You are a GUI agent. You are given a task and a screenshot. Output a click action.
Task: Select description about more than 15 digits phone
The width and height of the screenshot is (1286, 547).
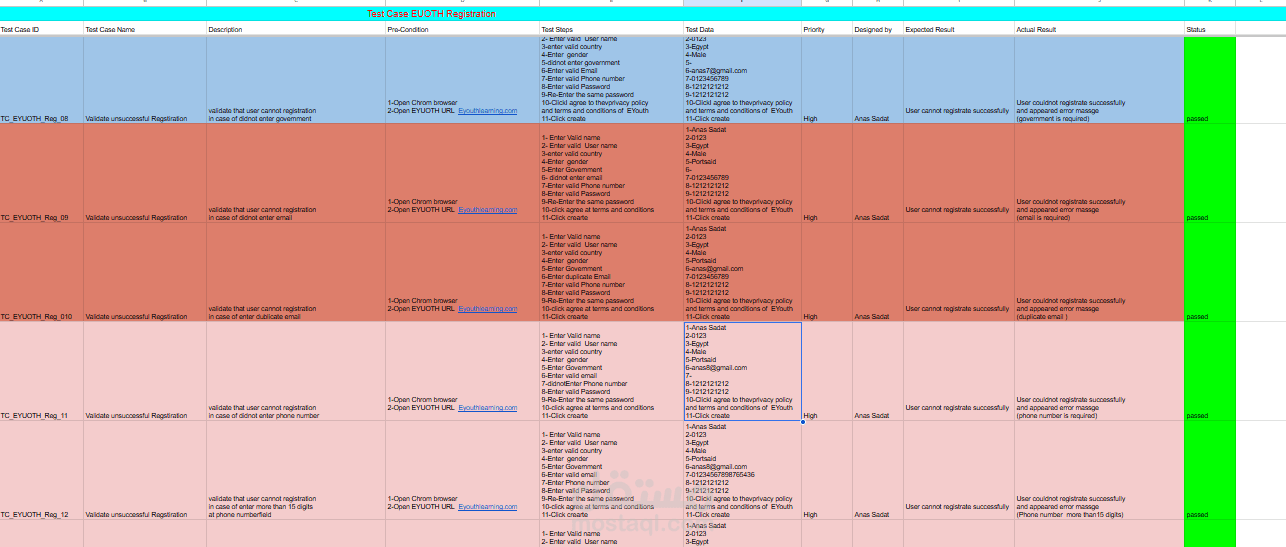point(295,471)
